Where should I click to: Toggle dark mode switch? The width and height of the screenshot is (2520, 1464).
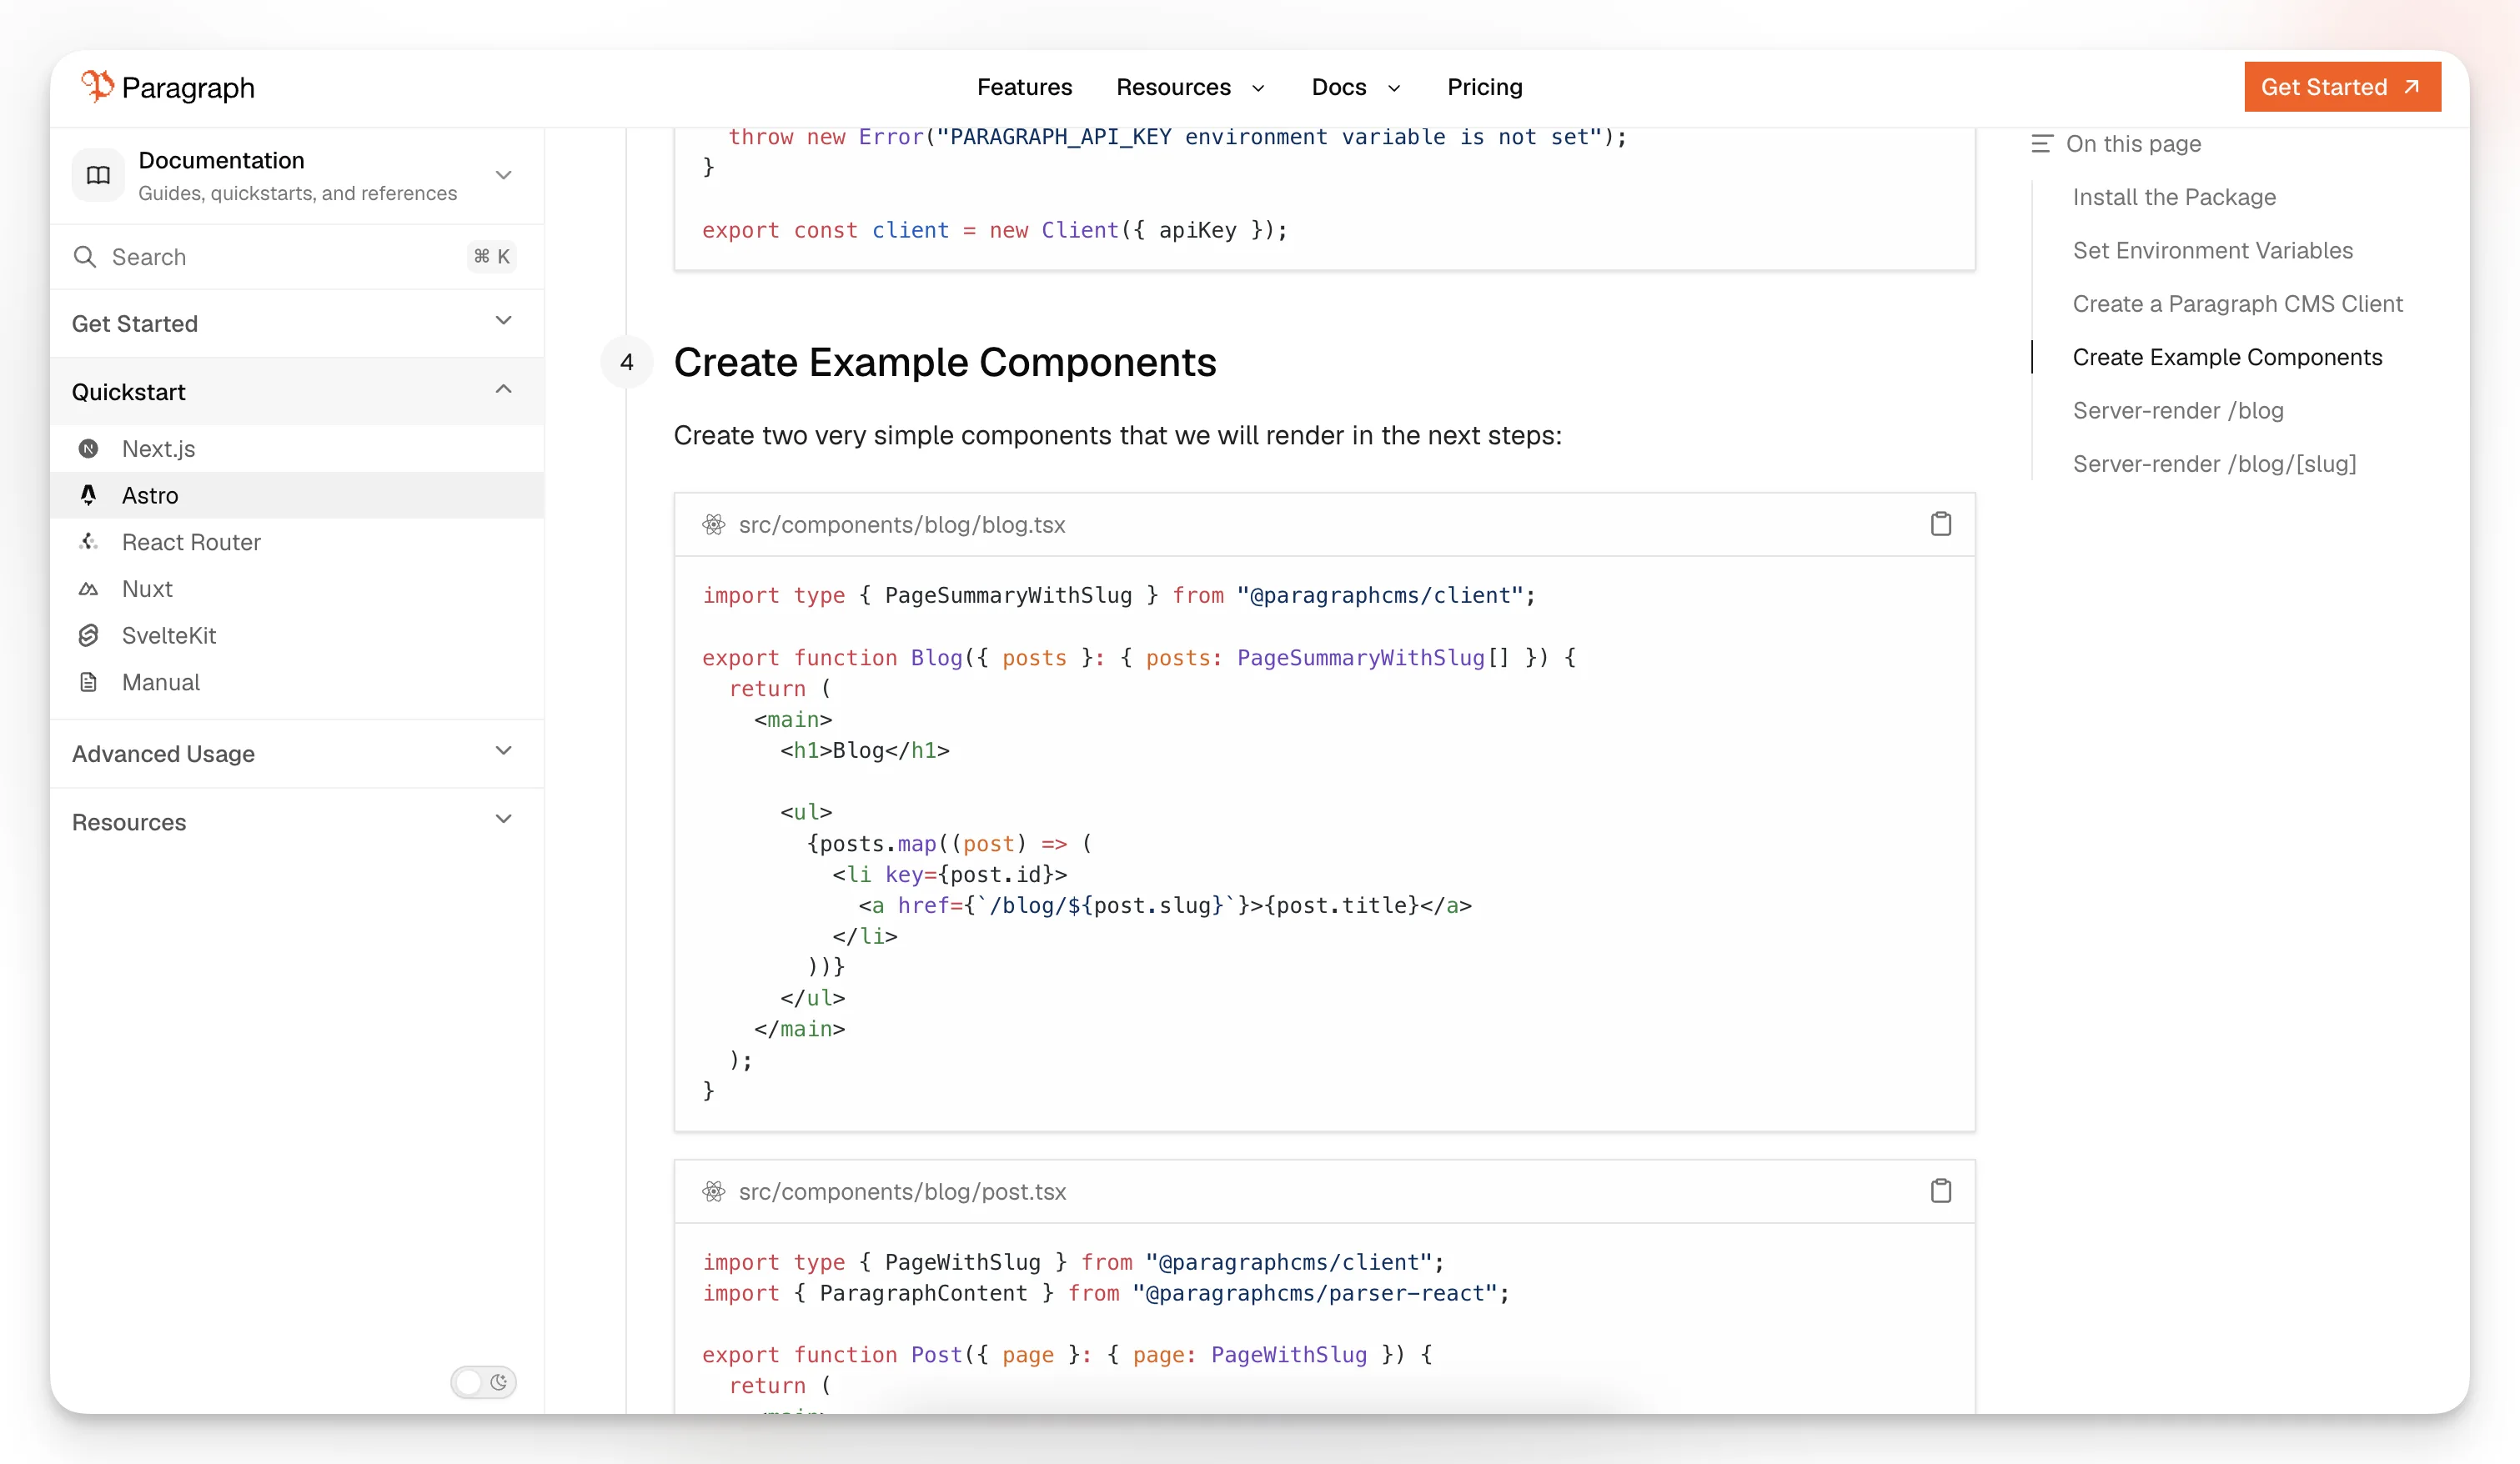[x=484, y=1382]
